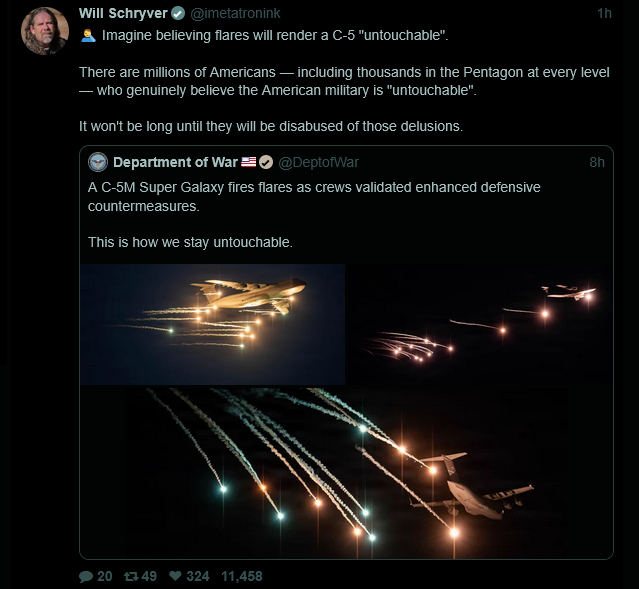Click the facepalm emoji in the tweet
Screen dimensions: 639x589
point(88,36)
